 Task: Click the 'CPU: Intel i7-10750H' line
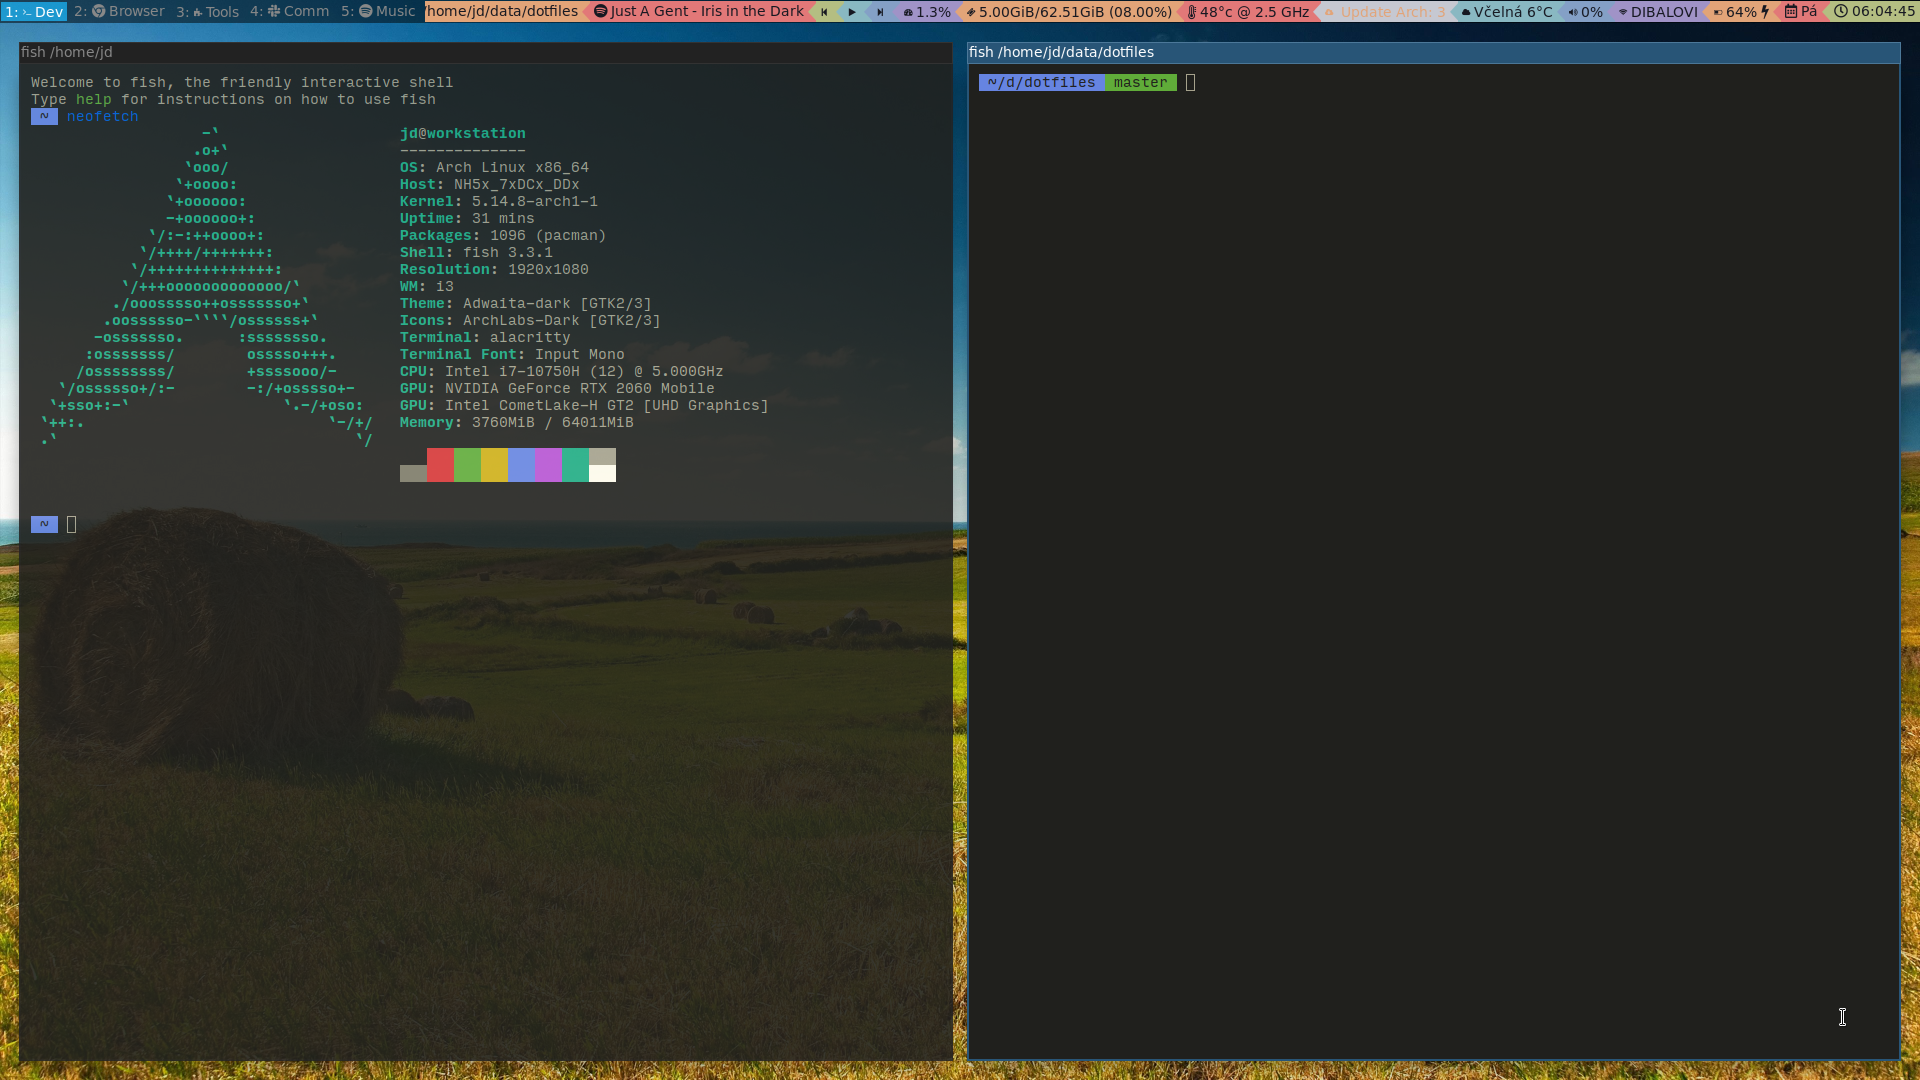tap(561, 372)
